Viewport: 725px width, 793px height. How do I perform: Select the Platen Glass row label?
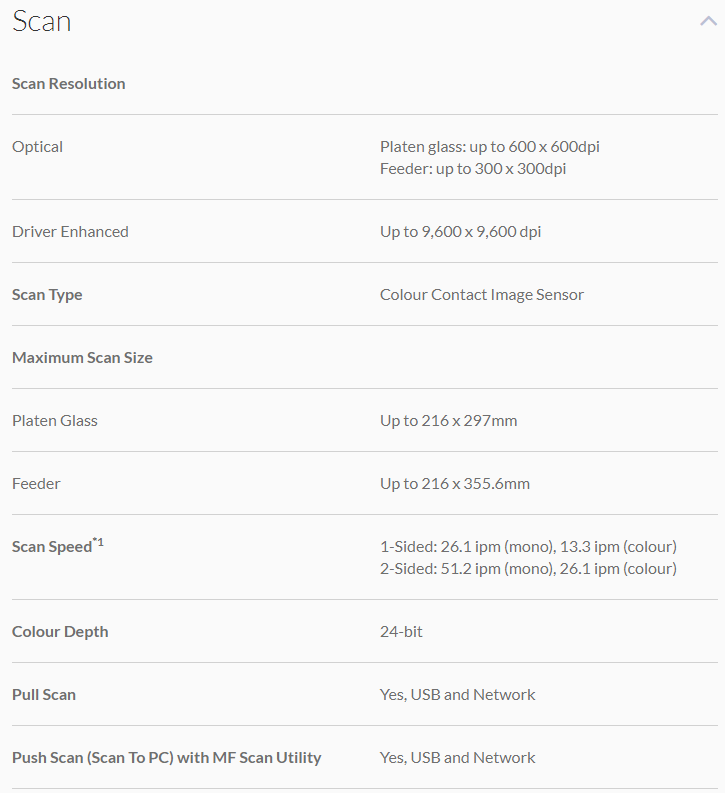[x=55, y=421]
